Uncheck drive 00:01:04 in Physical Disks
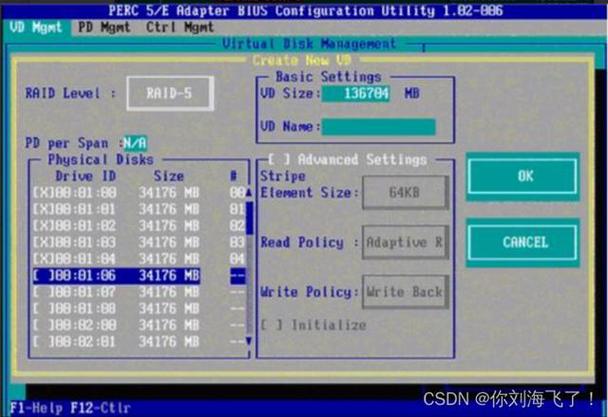Screen dimensions: 608x417 (x=39, y=258)
